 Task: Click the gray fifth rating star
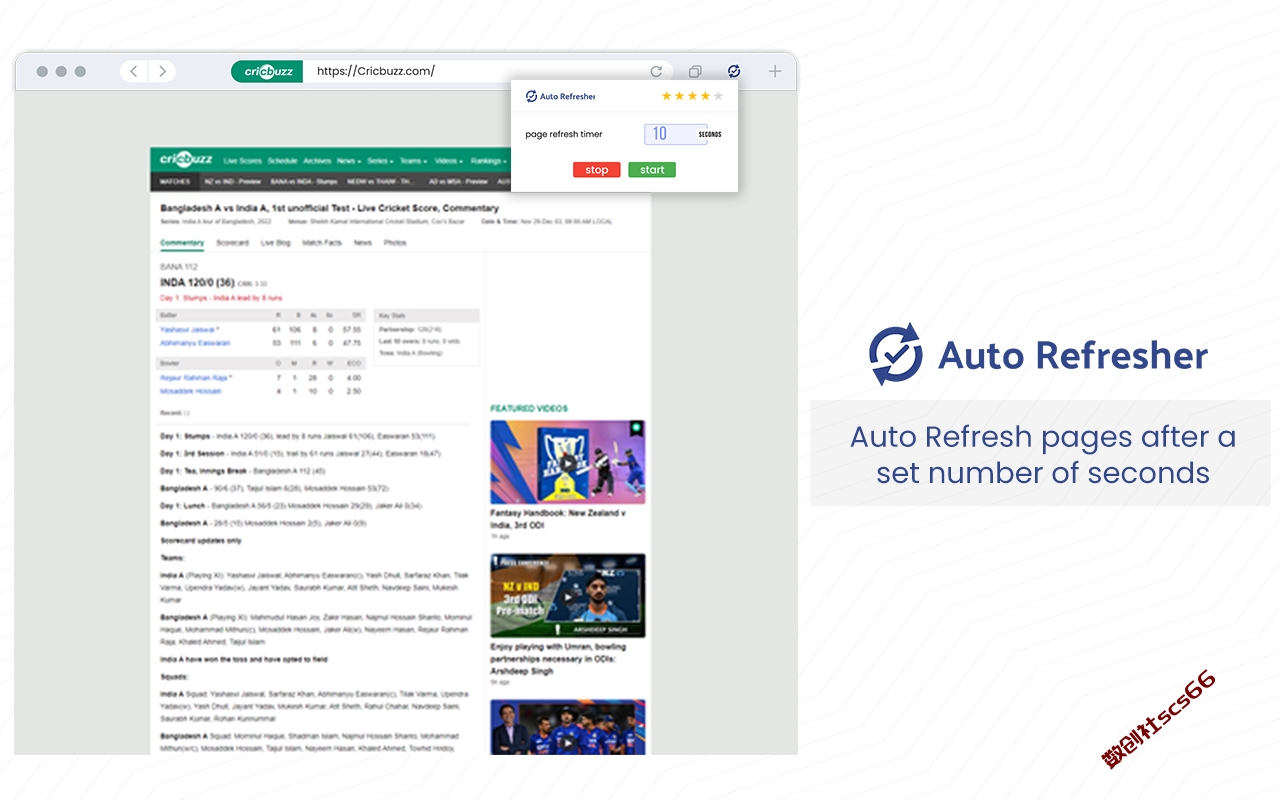[x=718, y=96]
